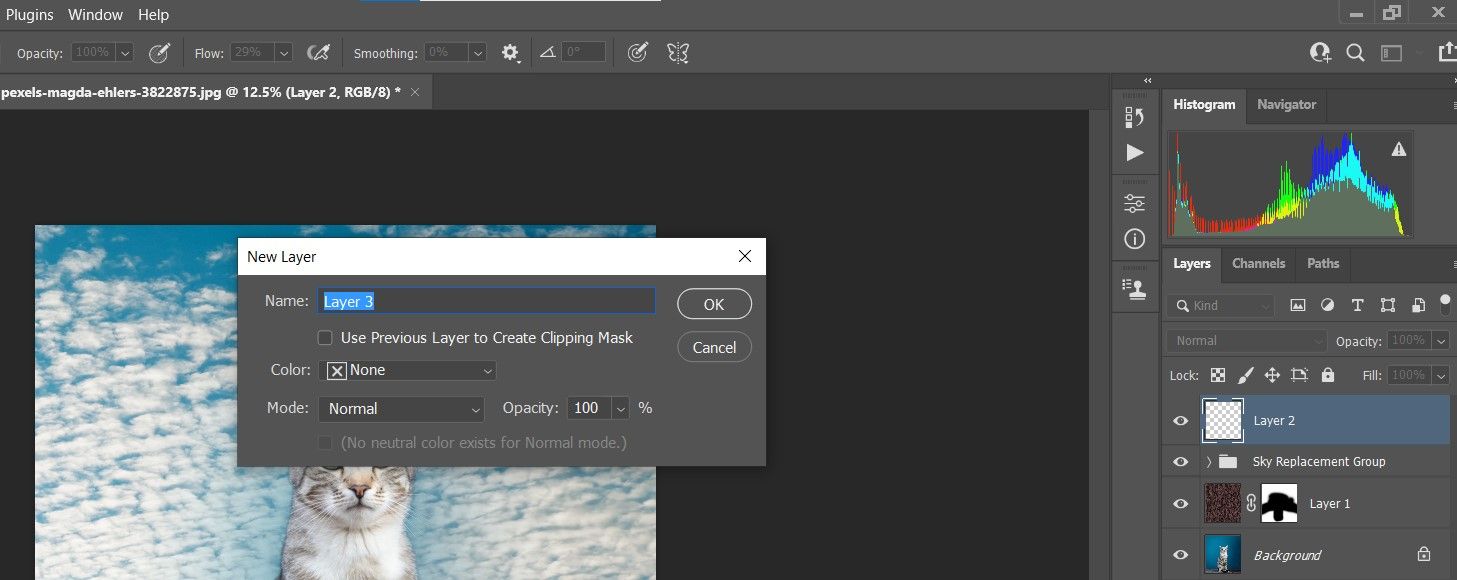Click the dialog Opacity value field
The height and width of the screenshot is (580, 1457).
pos(590,409)
